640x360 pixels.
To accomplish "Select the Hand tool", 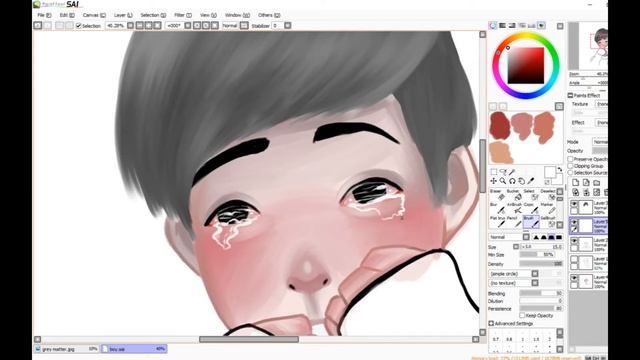I will click(x=522, y=181).
